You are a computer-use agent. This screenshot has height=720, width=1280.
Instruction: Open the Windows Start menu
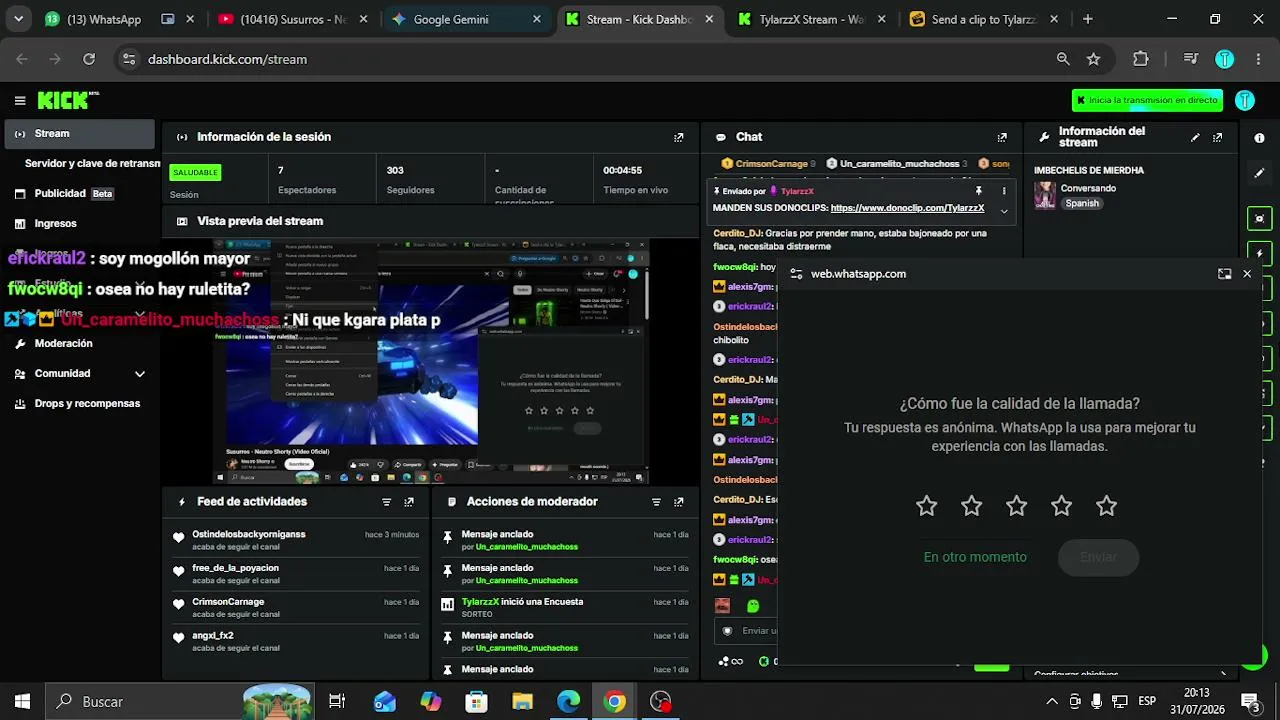point(22,701)
